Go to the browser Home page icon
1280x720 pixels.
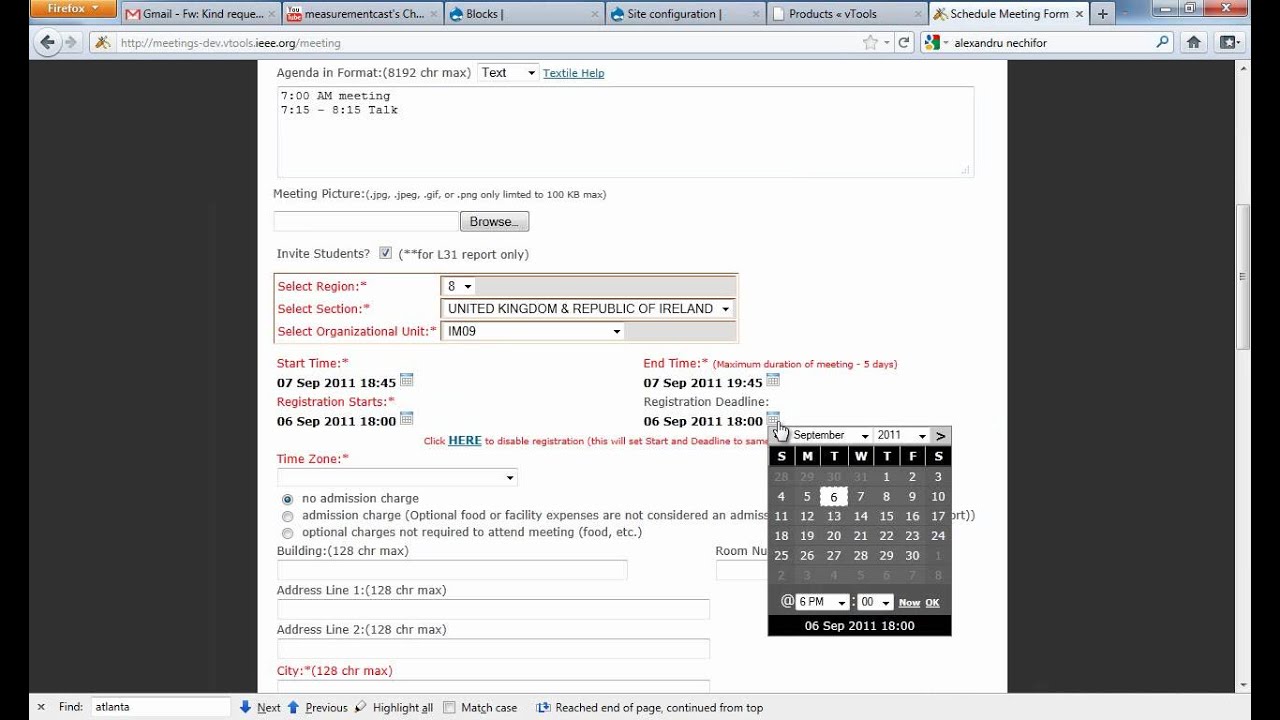coord(1194,42)
